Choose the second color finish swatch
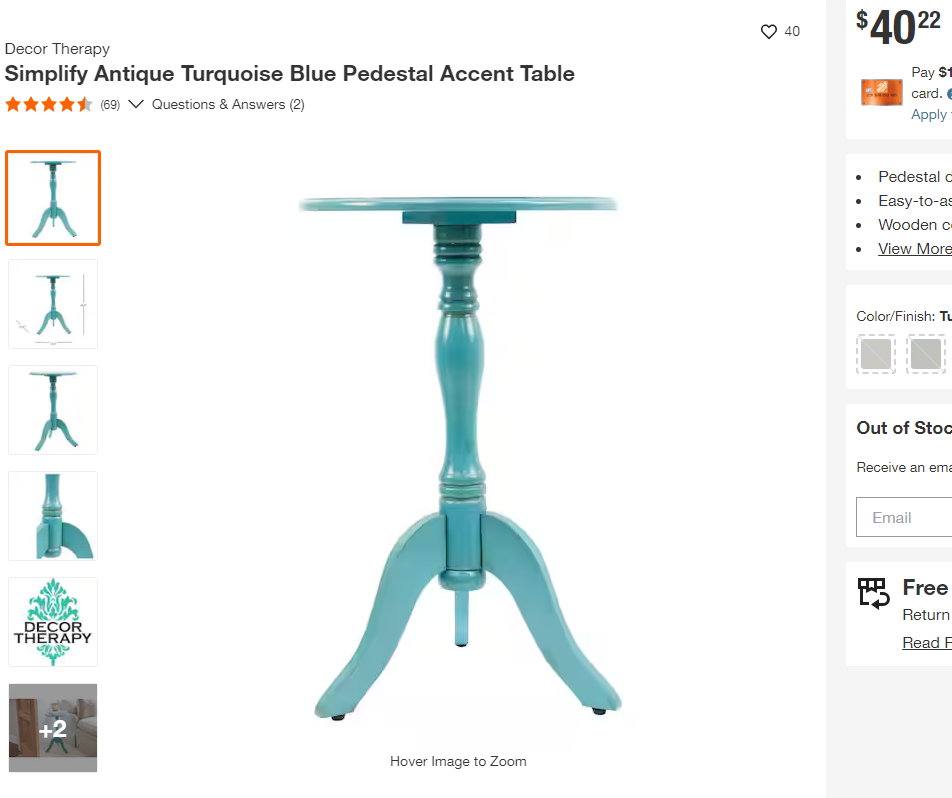952x798 pixels. (926, 354)
